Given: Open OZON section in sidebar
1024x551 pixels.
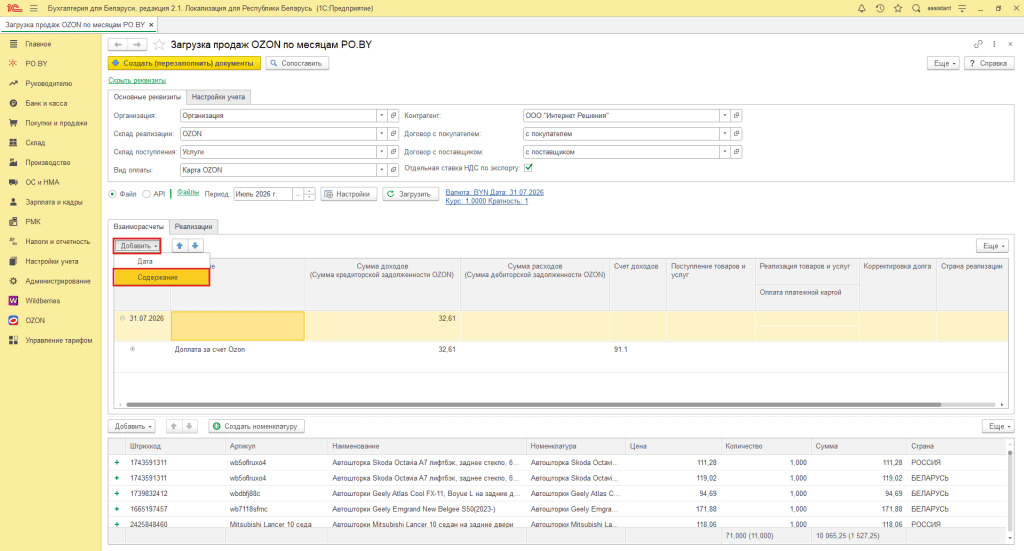Looking at the screenshot, I should [35, 321].
